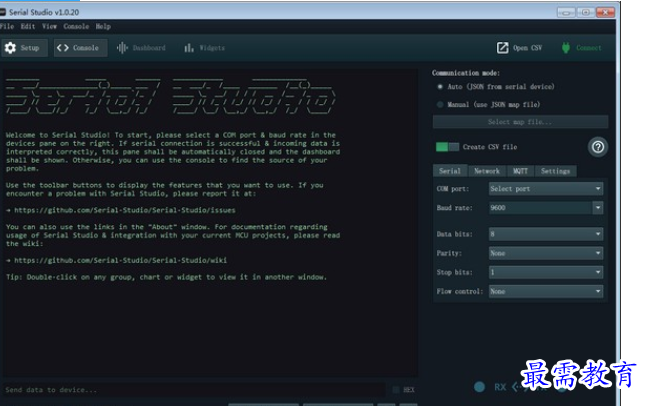
Task: Open the Parity dropdown
Action: (546, 253)
